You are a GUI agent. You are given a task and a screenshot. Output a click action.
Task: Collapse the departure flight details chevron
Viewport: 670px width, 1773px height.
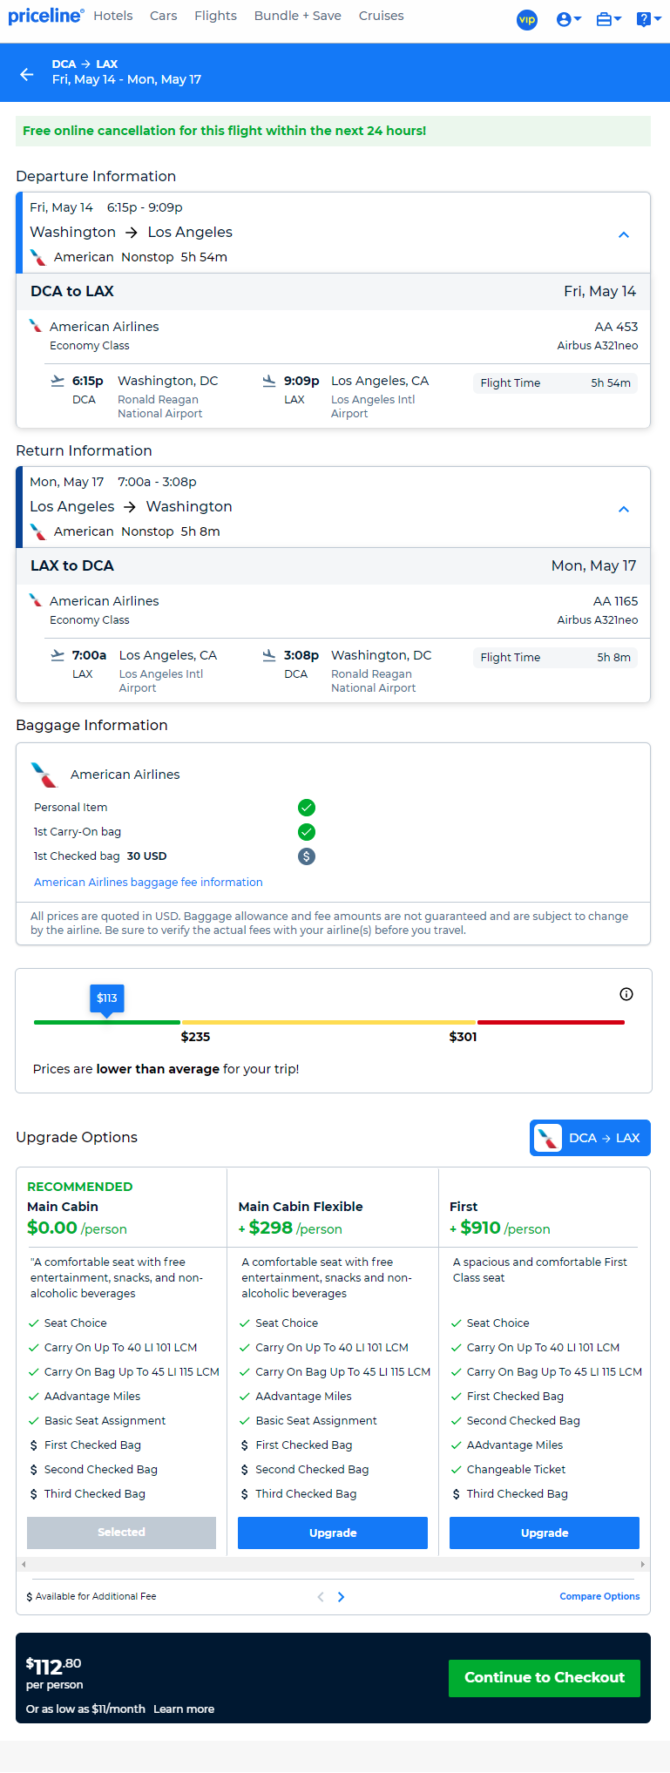tap(623, 235)
